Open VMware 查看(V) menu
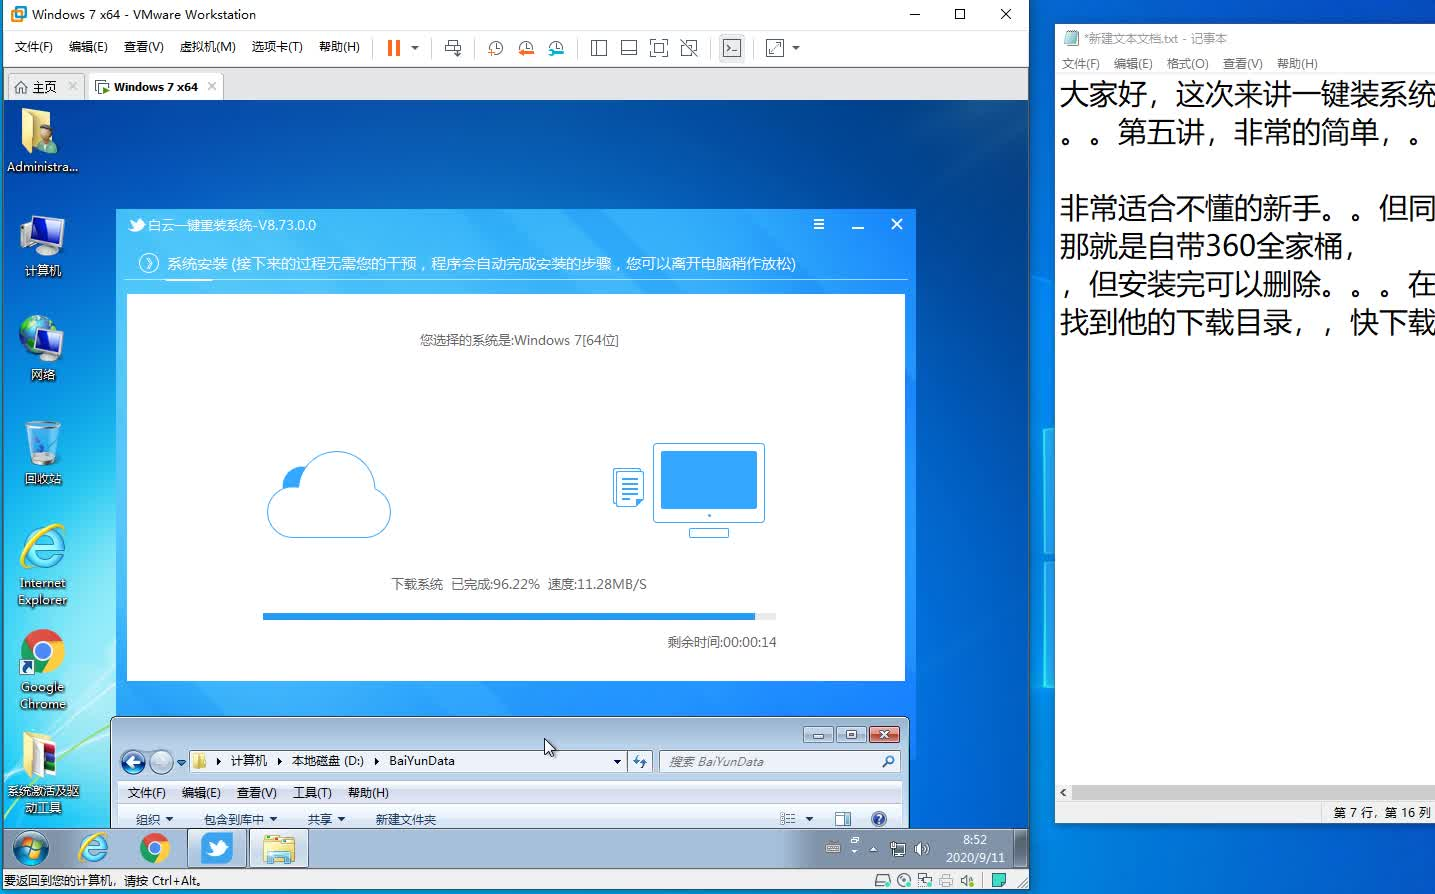 click(x=143, y=47)
